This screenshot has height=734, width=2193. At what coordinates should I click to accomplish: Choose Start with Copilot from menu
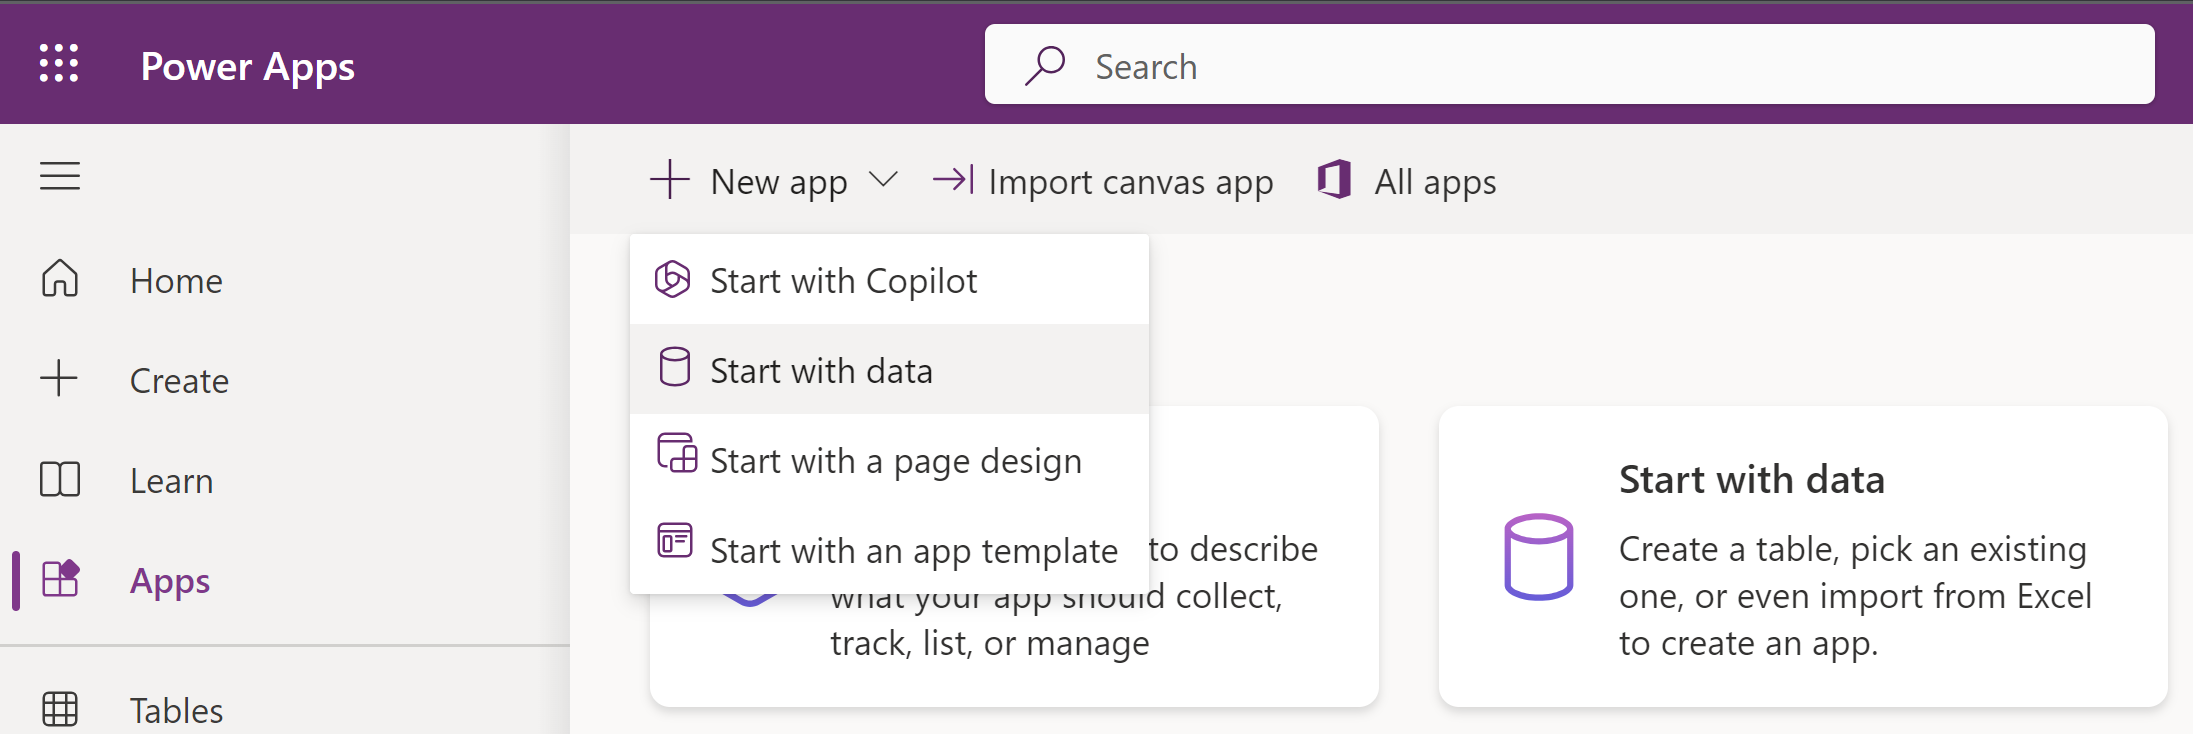(843, 281)
